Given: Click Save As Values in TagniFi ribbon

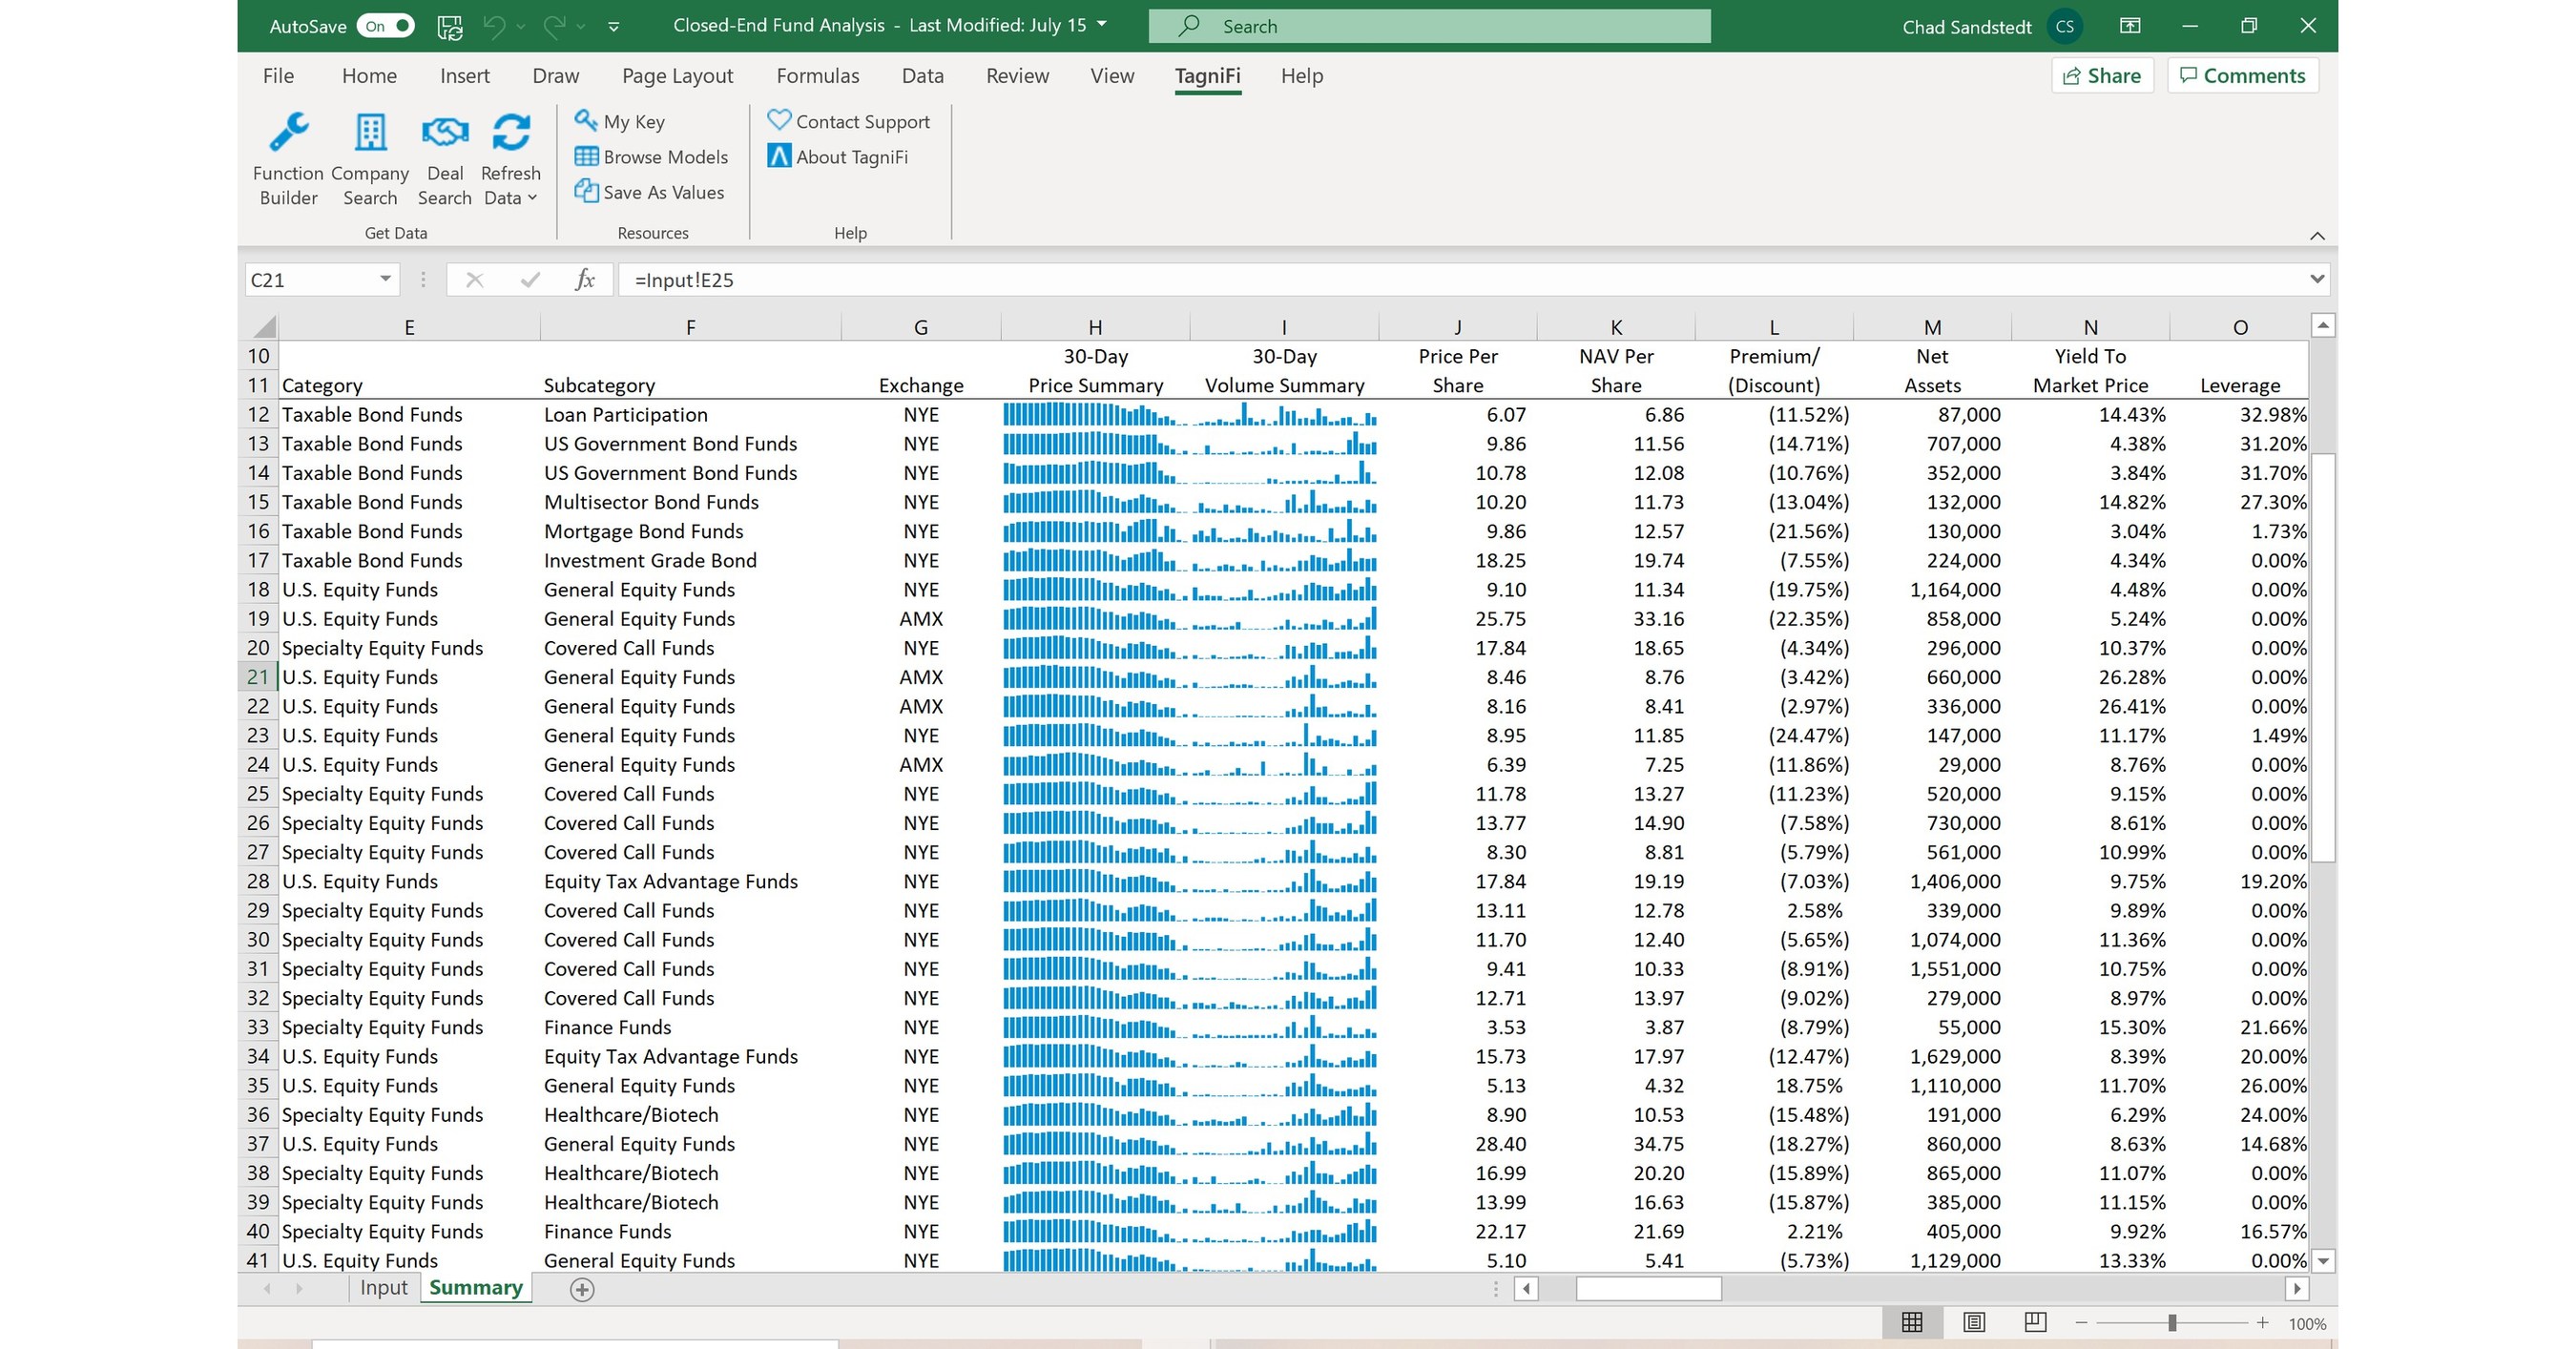Looking at the screenshot, I should pos(651,192).
